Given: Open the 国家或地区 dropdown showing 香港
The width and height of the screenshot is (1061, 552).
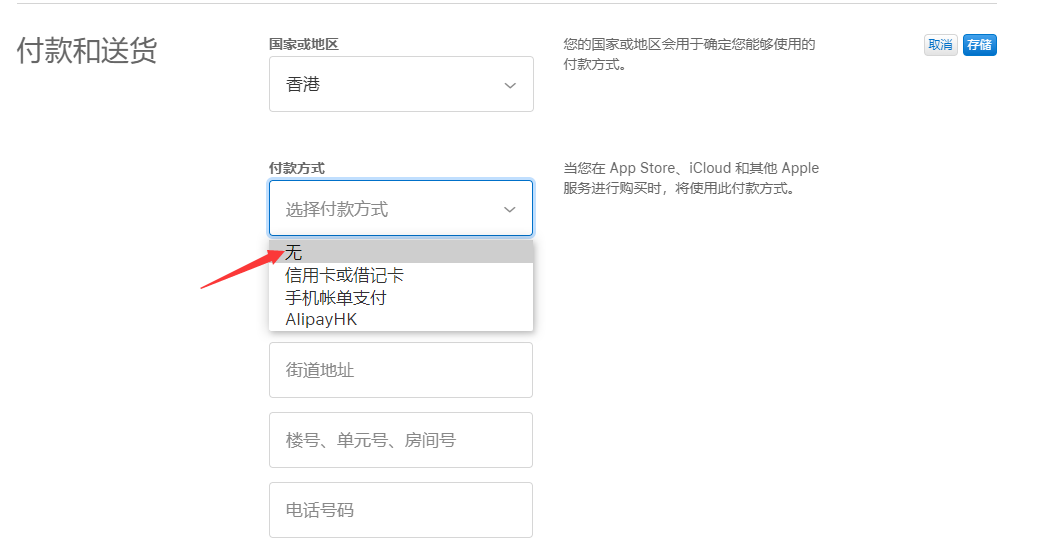Looking at the screenshot, I should pyautogui.click(x=400, y=85).
